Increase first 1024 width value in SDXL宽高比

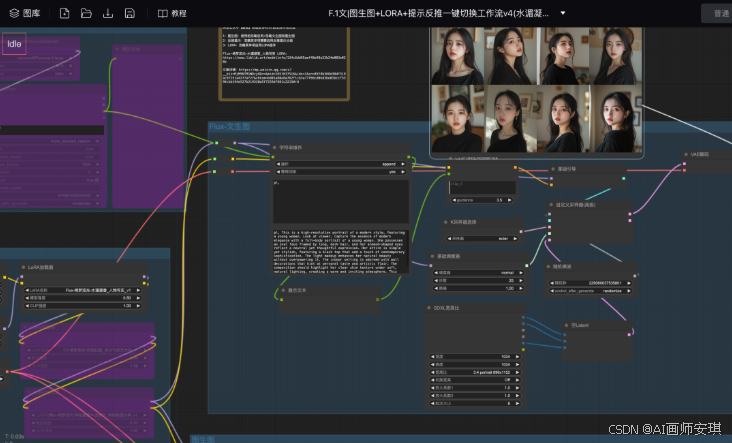click(x=517, y=357)
